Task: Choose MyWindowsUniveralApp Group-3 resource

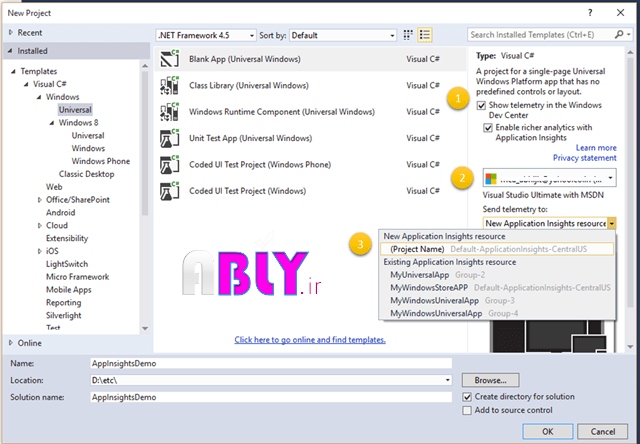Action: click(497, 301)
